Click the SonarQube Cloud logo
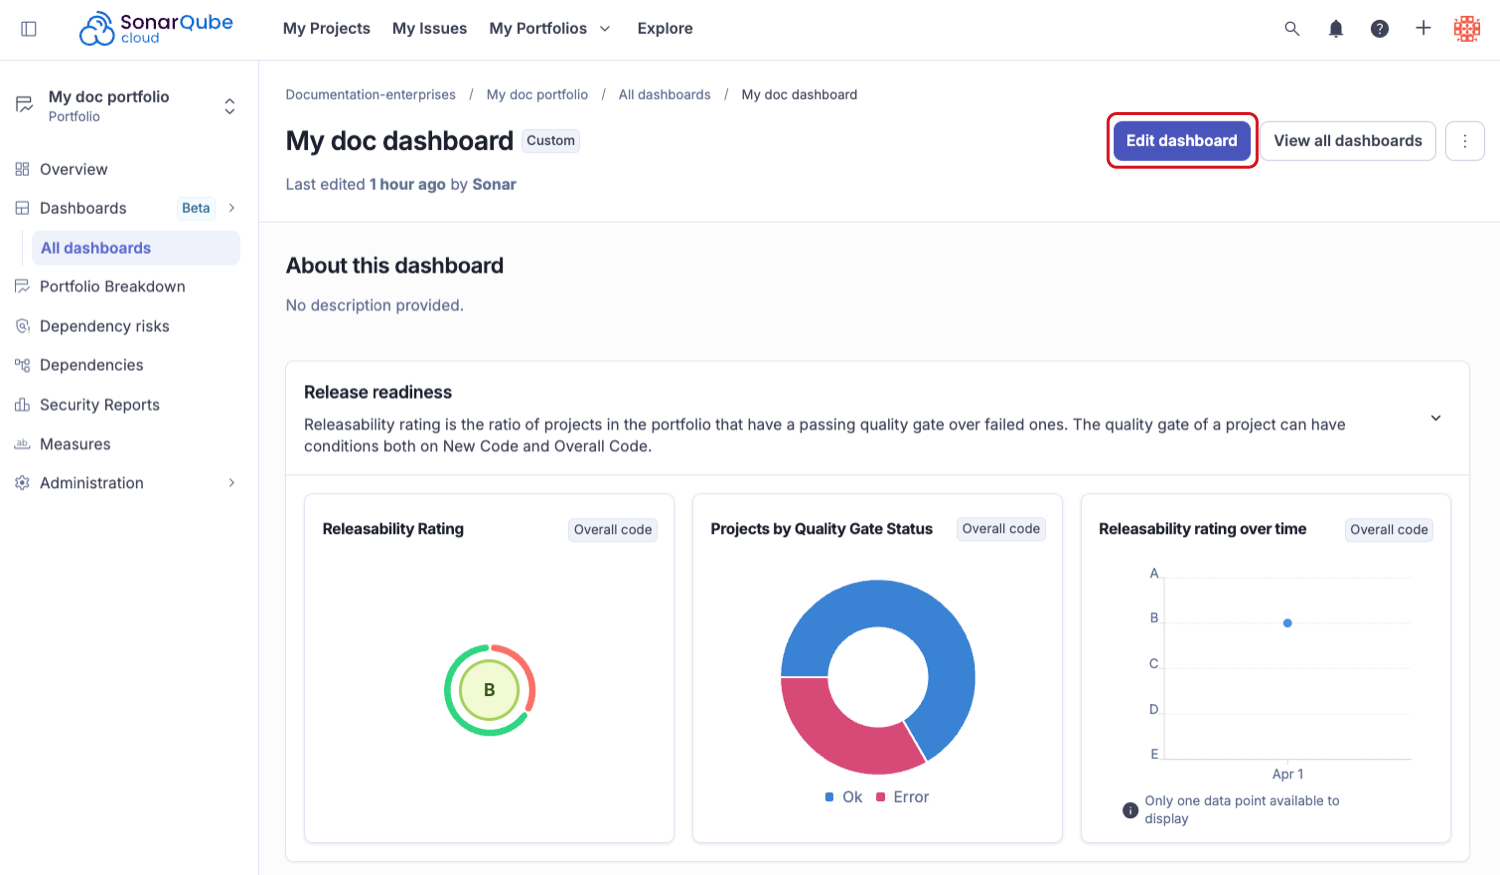The height and width of the screenshot is (875, 1500). (x=155, y=27)
